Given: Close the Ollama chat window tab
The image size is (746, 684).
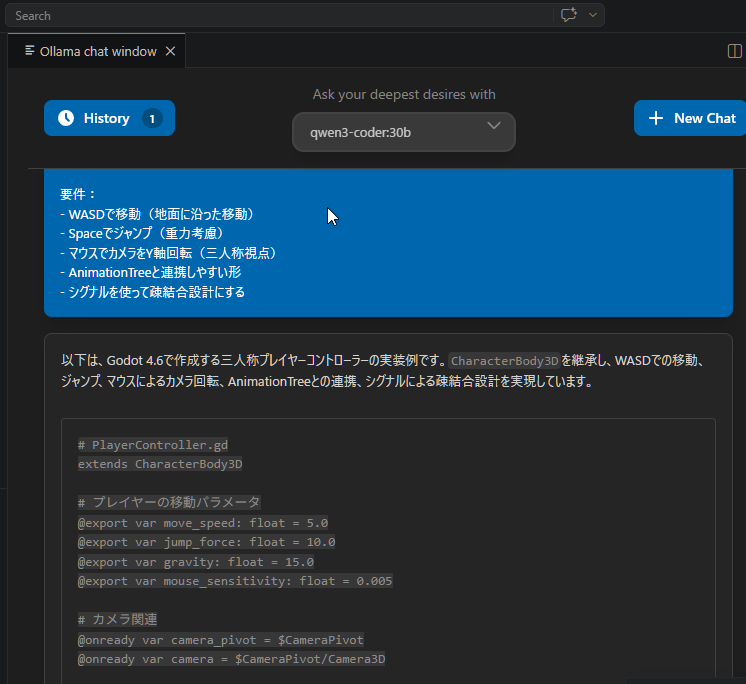Looking at the screenshot, I should (170, 51).
